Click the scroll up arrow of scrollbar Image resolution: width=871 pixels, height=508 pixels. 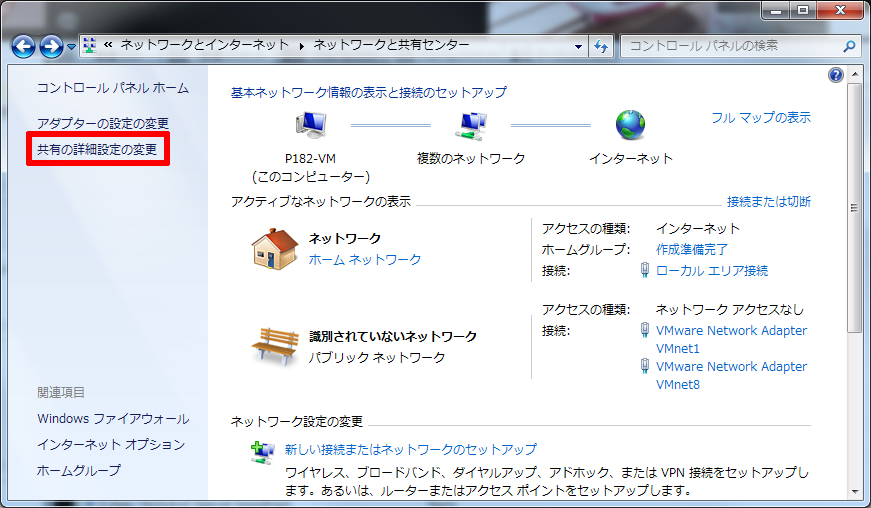point(854,74)
